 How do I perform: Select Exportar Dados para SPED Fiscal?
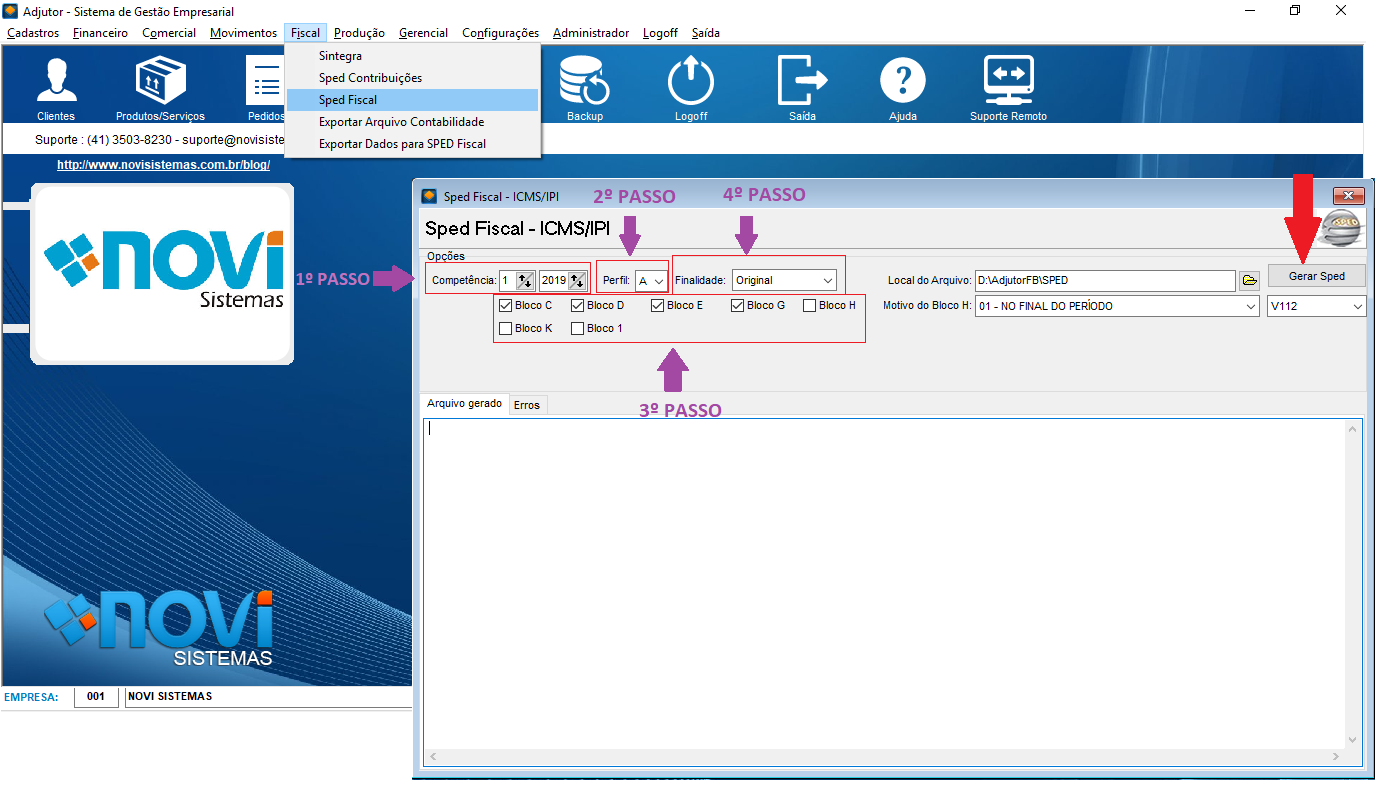click(x=412, y=144)
